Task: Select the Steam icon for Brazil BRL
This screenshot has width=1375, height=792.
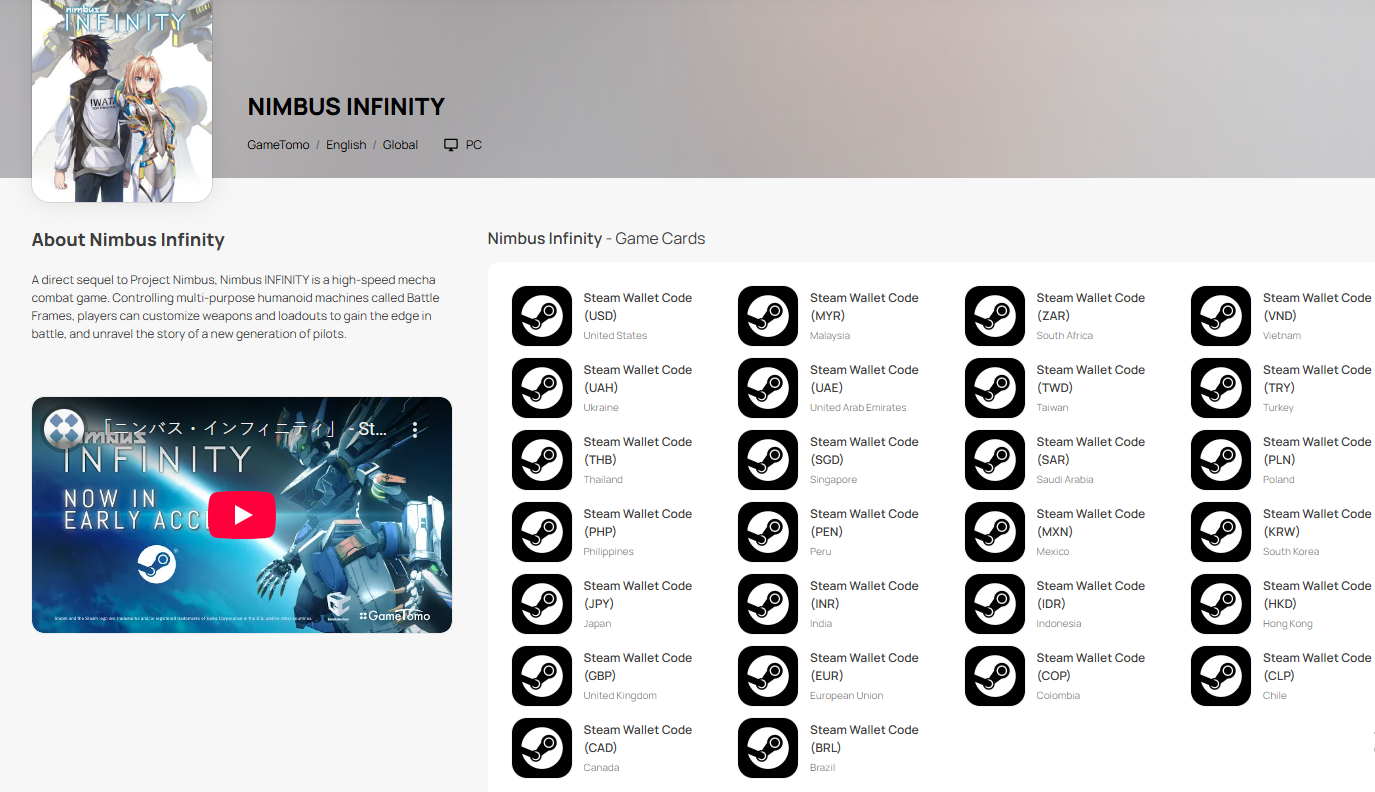Action: (768, 748)
